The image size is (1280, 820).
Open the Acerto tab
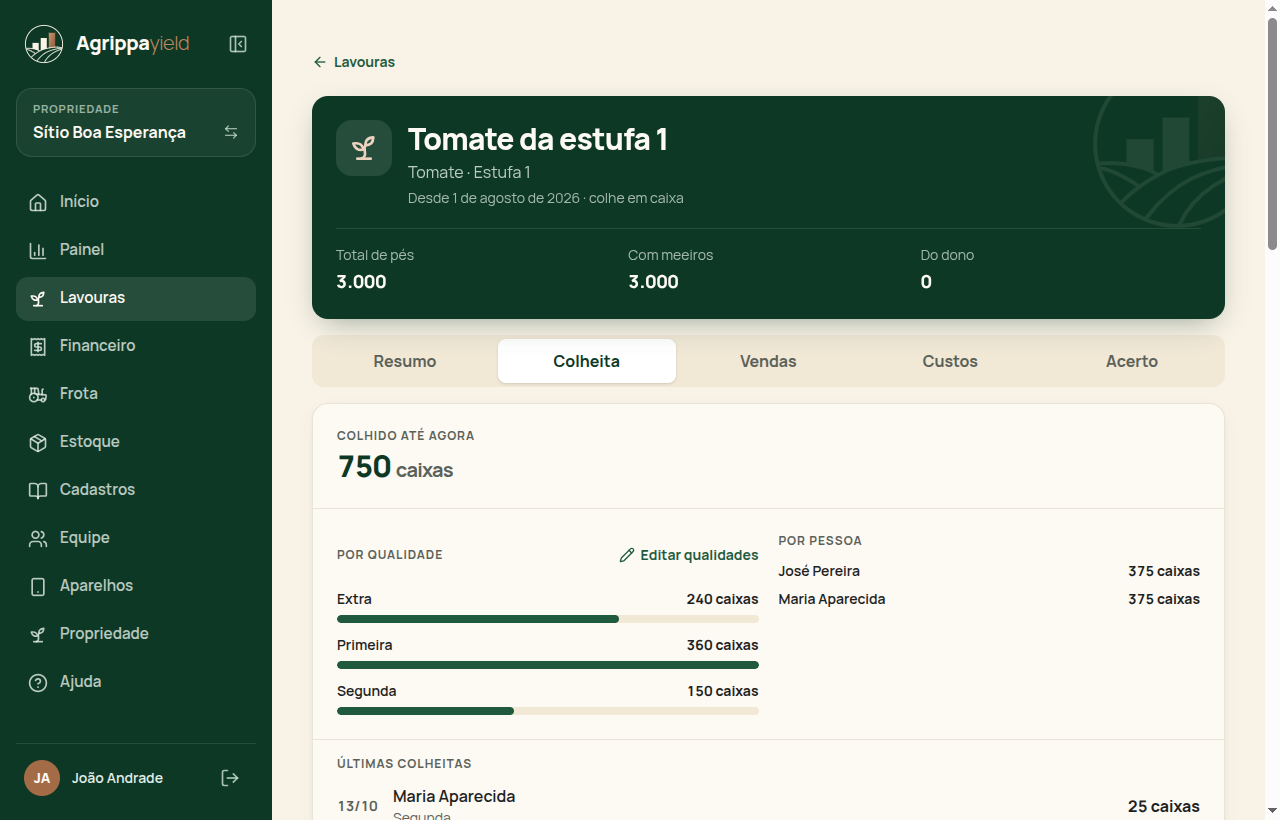point(1132,361)
